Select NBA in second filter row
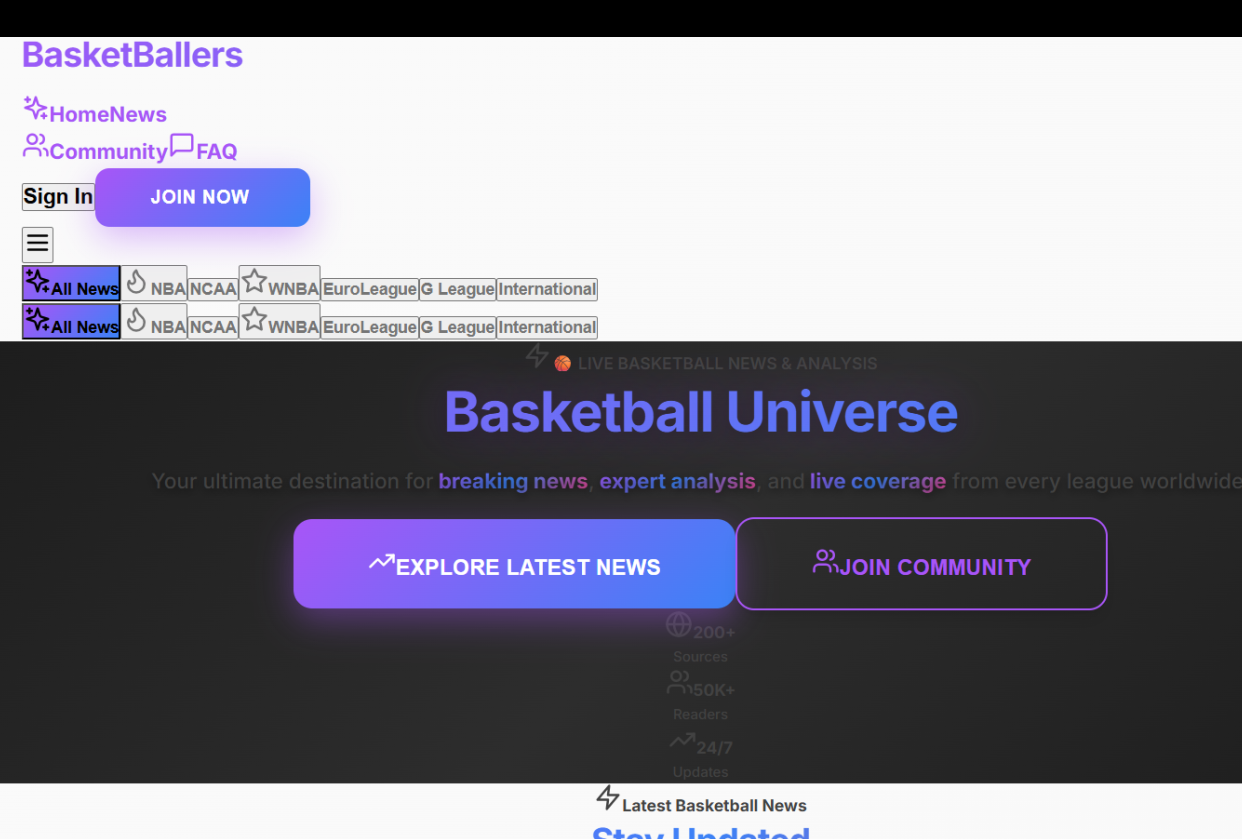Image resolution: width=1242 pixels, height=839 pixels. pyautogui.click(x=154, y=321)
